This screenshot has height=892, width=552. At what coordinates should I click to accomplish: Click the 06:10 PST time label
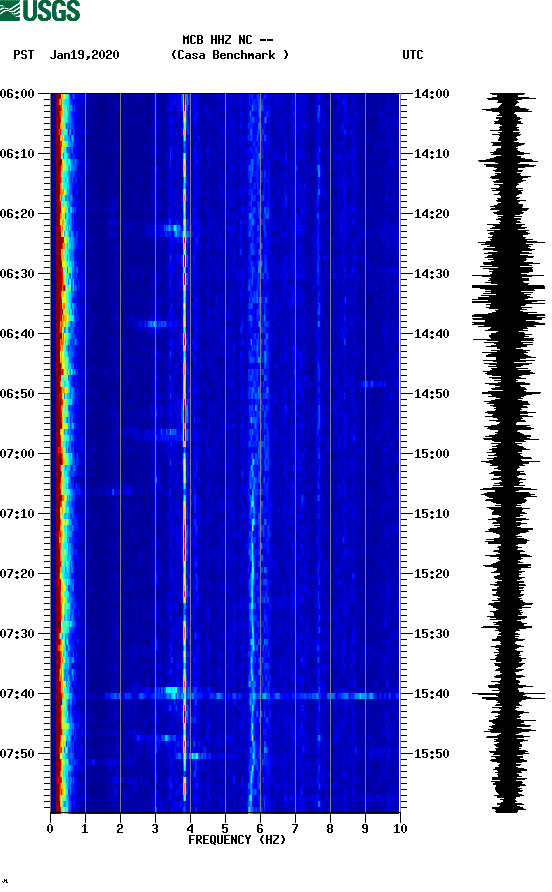coord(17,154)
